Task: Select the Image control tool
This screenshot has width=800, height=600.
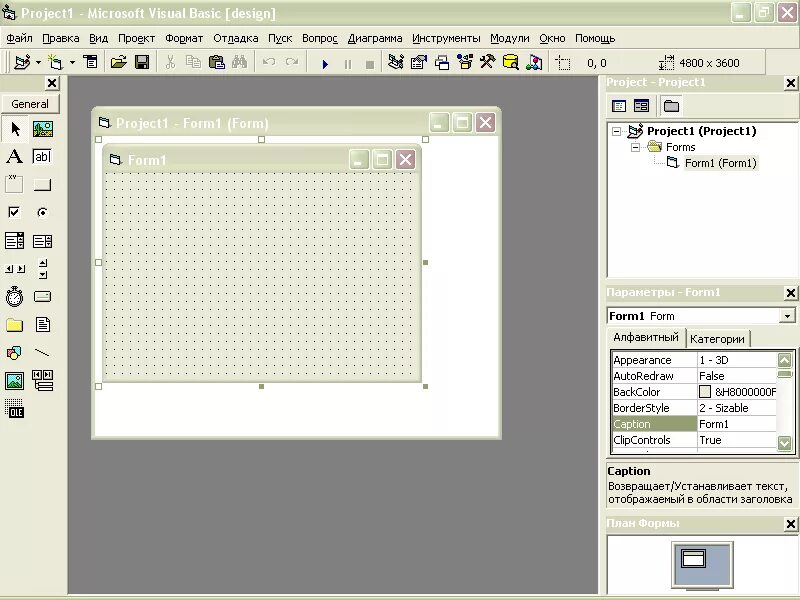Action: [x=15, y=381]
